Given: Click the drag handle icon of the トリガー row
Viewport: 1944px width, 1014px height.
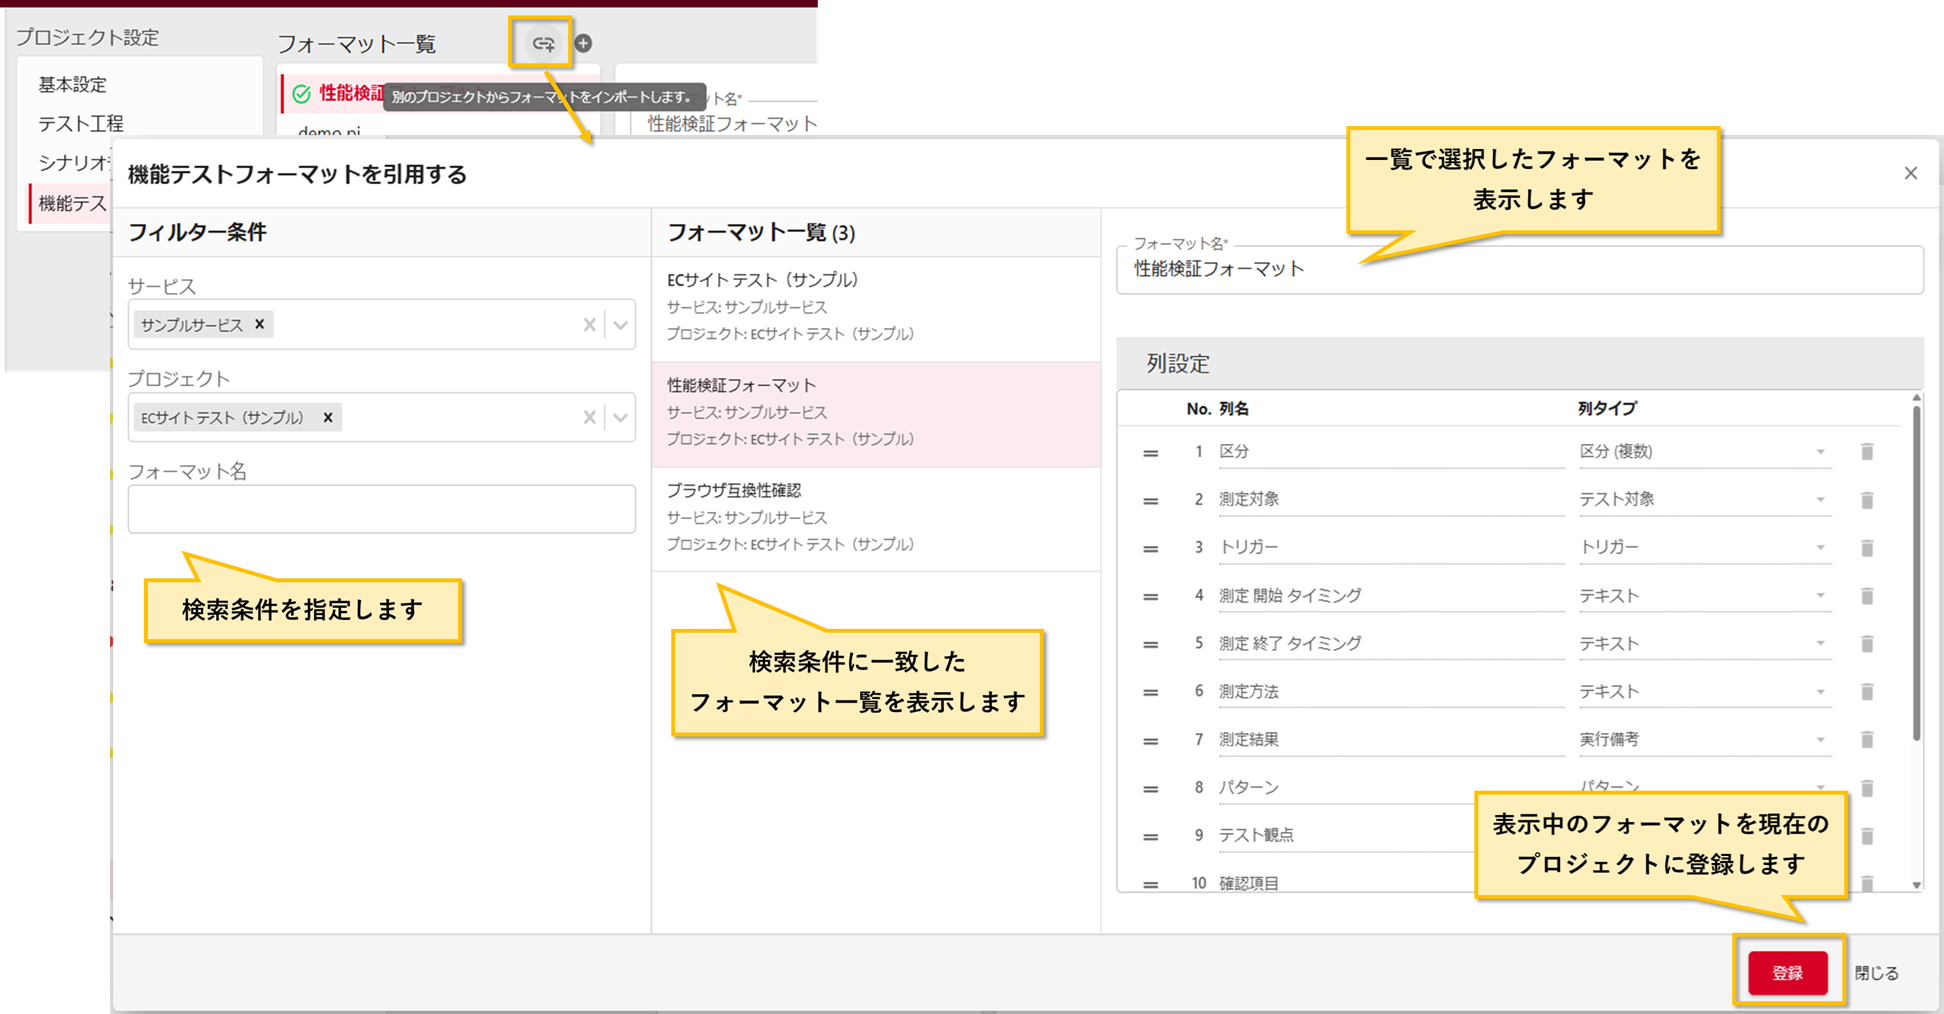Looking at the screenshot, I should [1149, 547].
